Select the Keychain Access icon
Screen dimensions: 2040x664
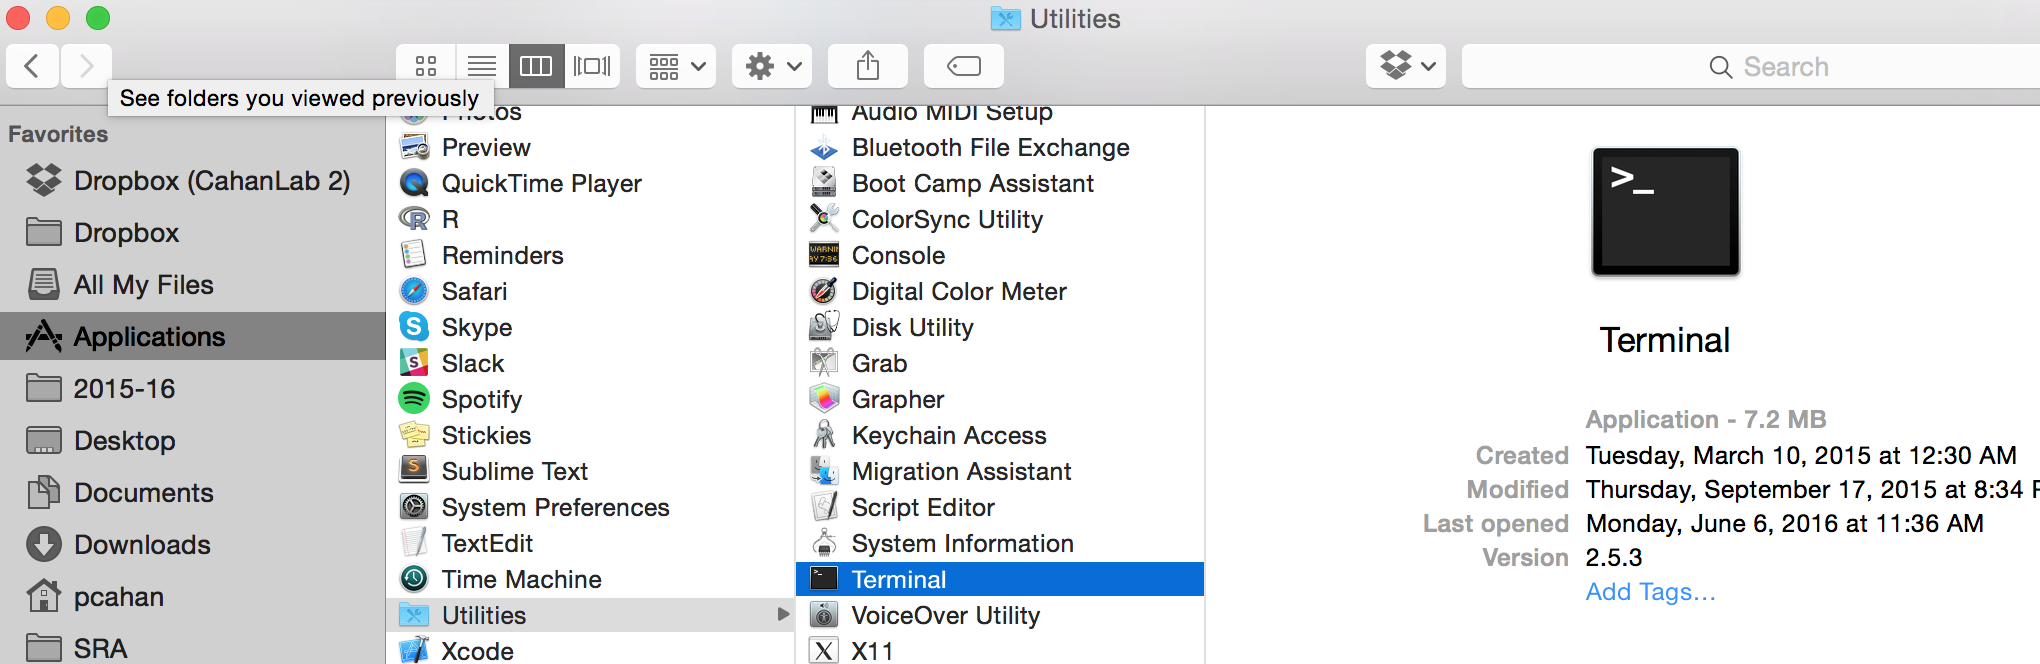pos(824,435)
